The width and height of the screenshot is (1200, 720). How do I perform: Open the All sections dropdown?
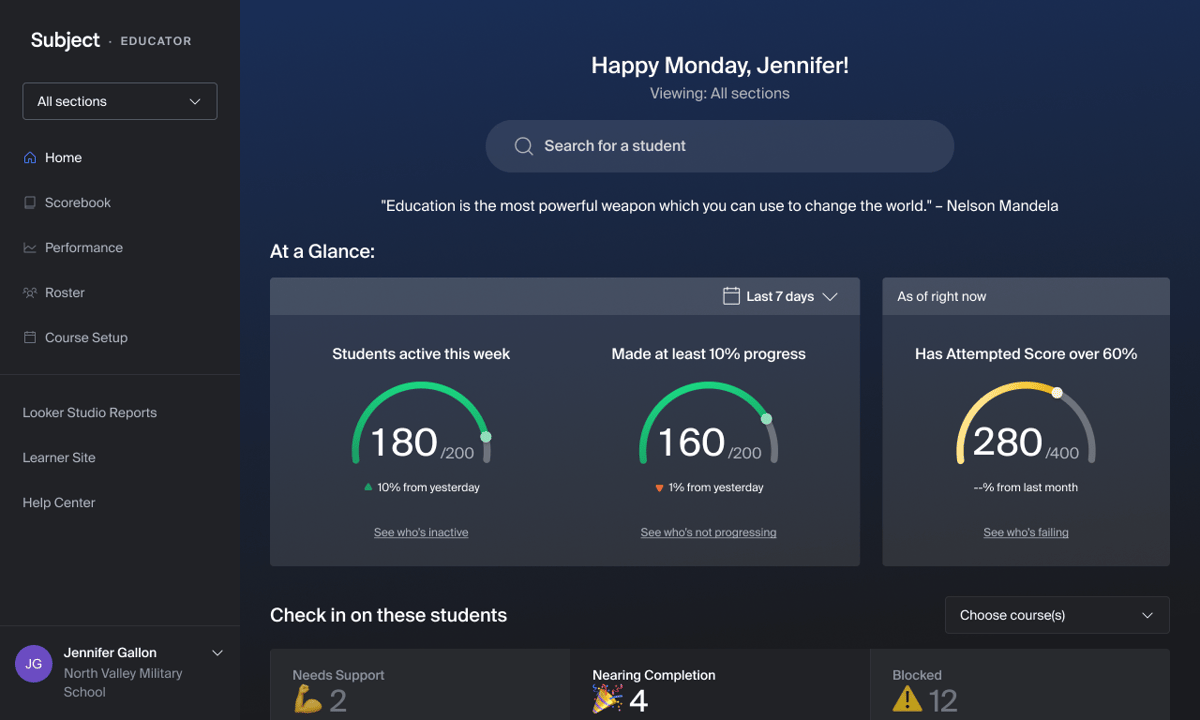(x=120, y=101)
